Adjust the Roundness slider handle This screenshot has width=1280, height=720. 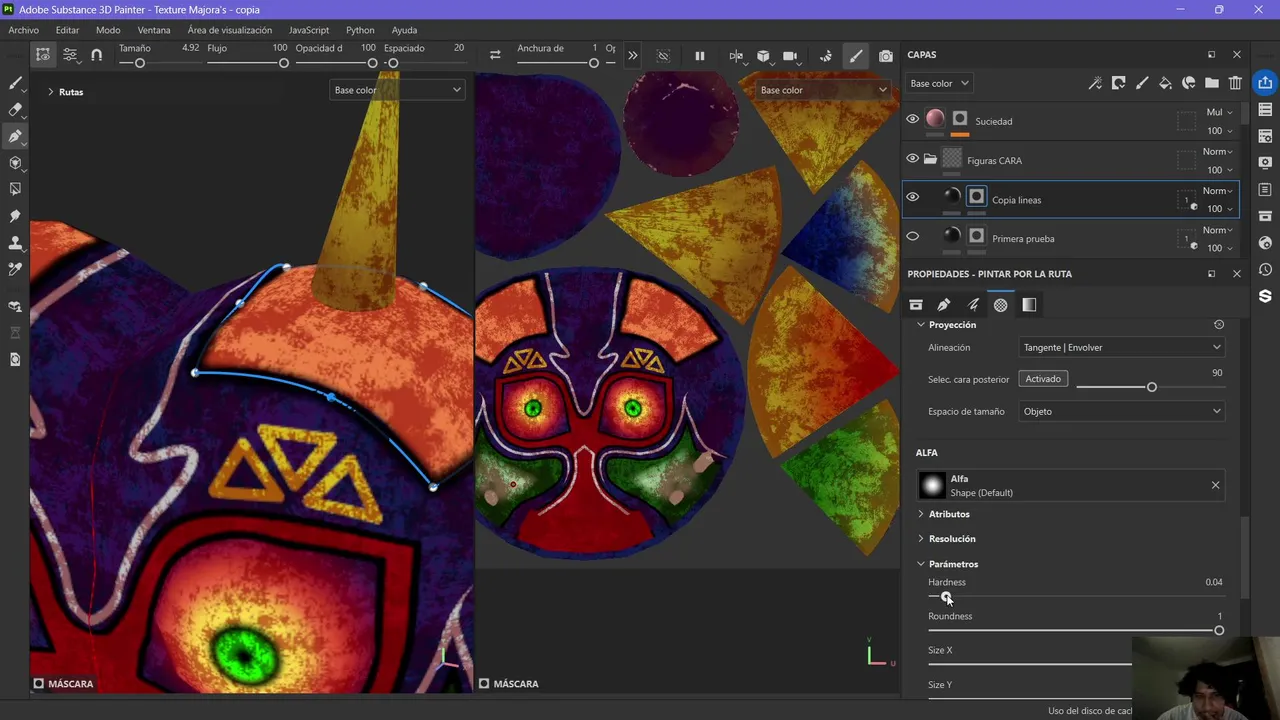1219,630
